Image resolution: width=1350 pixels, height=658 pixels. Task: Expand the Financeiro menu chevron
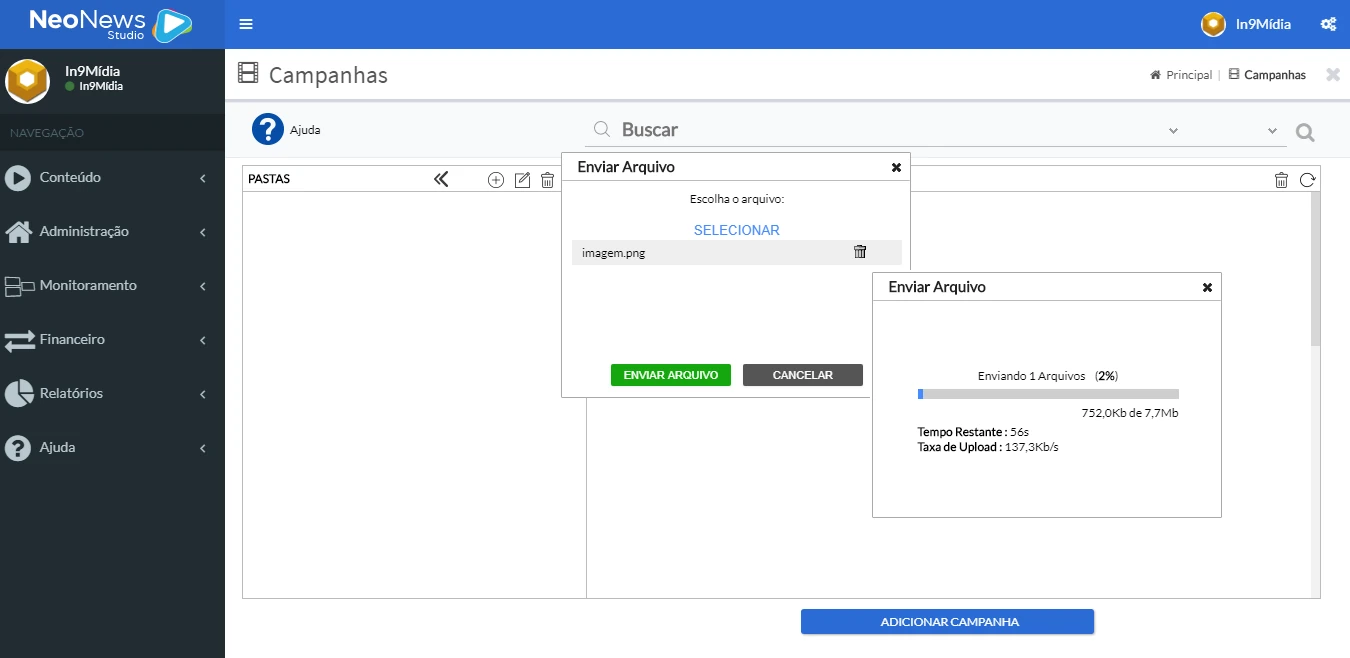point(203,340)
